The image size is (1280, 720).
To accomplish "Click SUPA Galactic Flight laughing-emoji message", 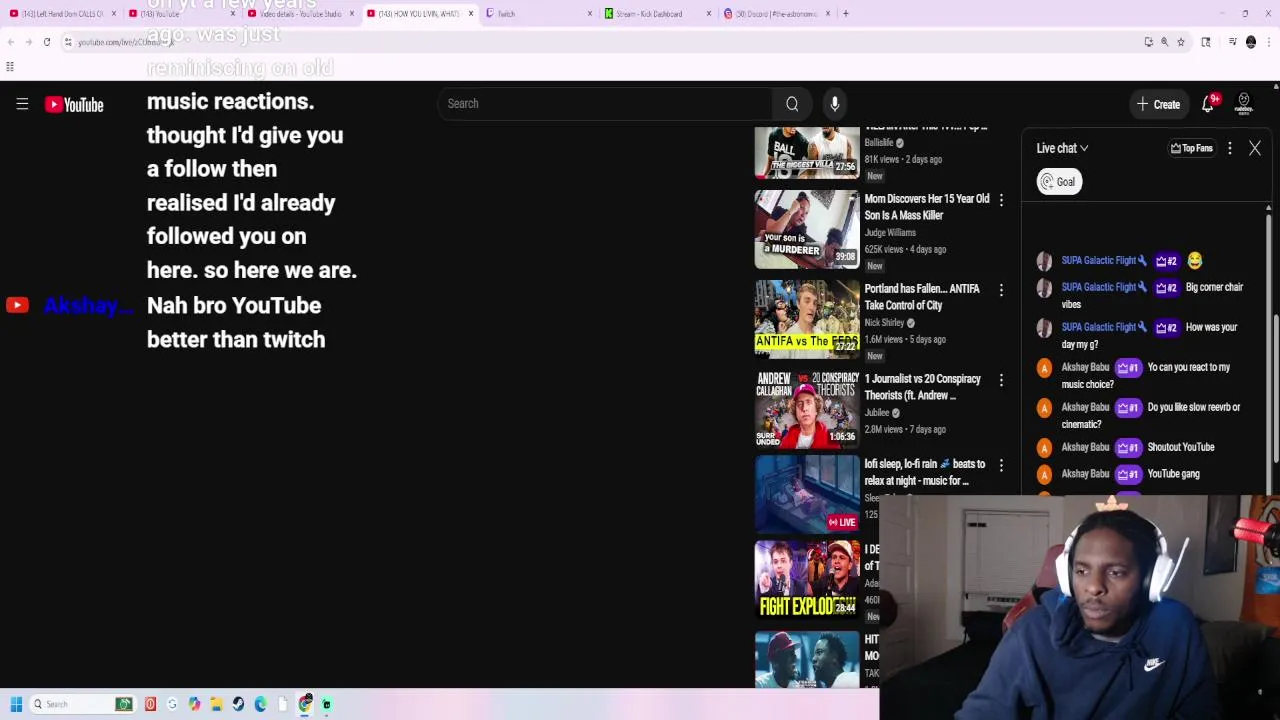I will pyautogui.click(x=1148, y=261).
